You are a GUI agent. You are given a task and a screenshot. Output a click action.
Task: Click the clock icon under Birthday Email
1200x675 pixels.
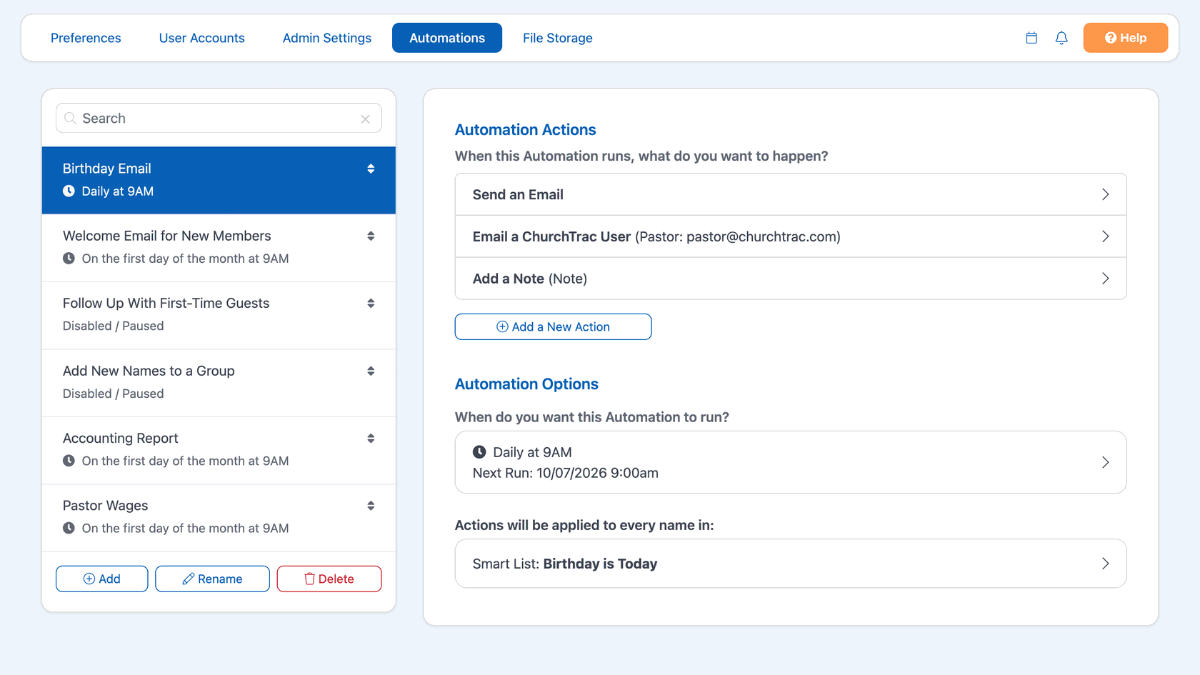coord(69,191)
